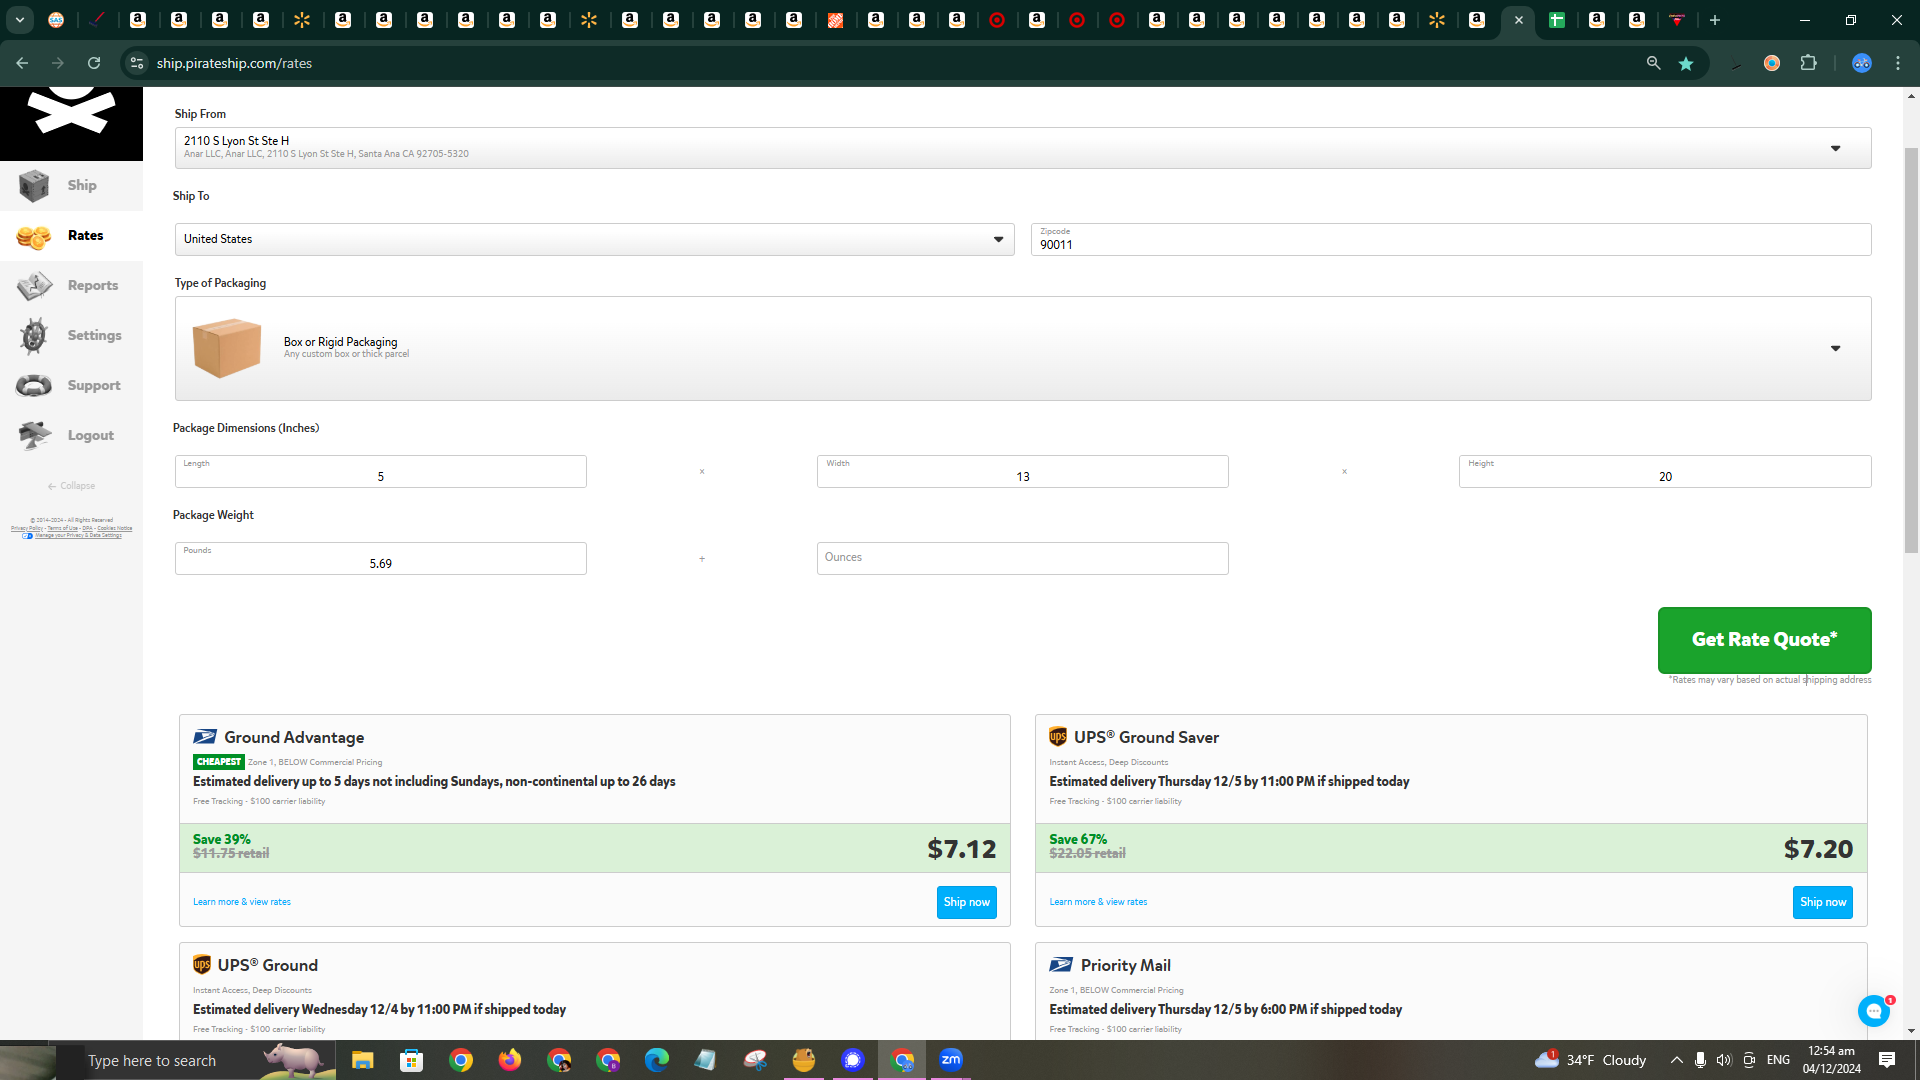Open the Chrome three-dot menu
The image size is (1920, 1080).
pyautogui.click(x=1898, y=63)
